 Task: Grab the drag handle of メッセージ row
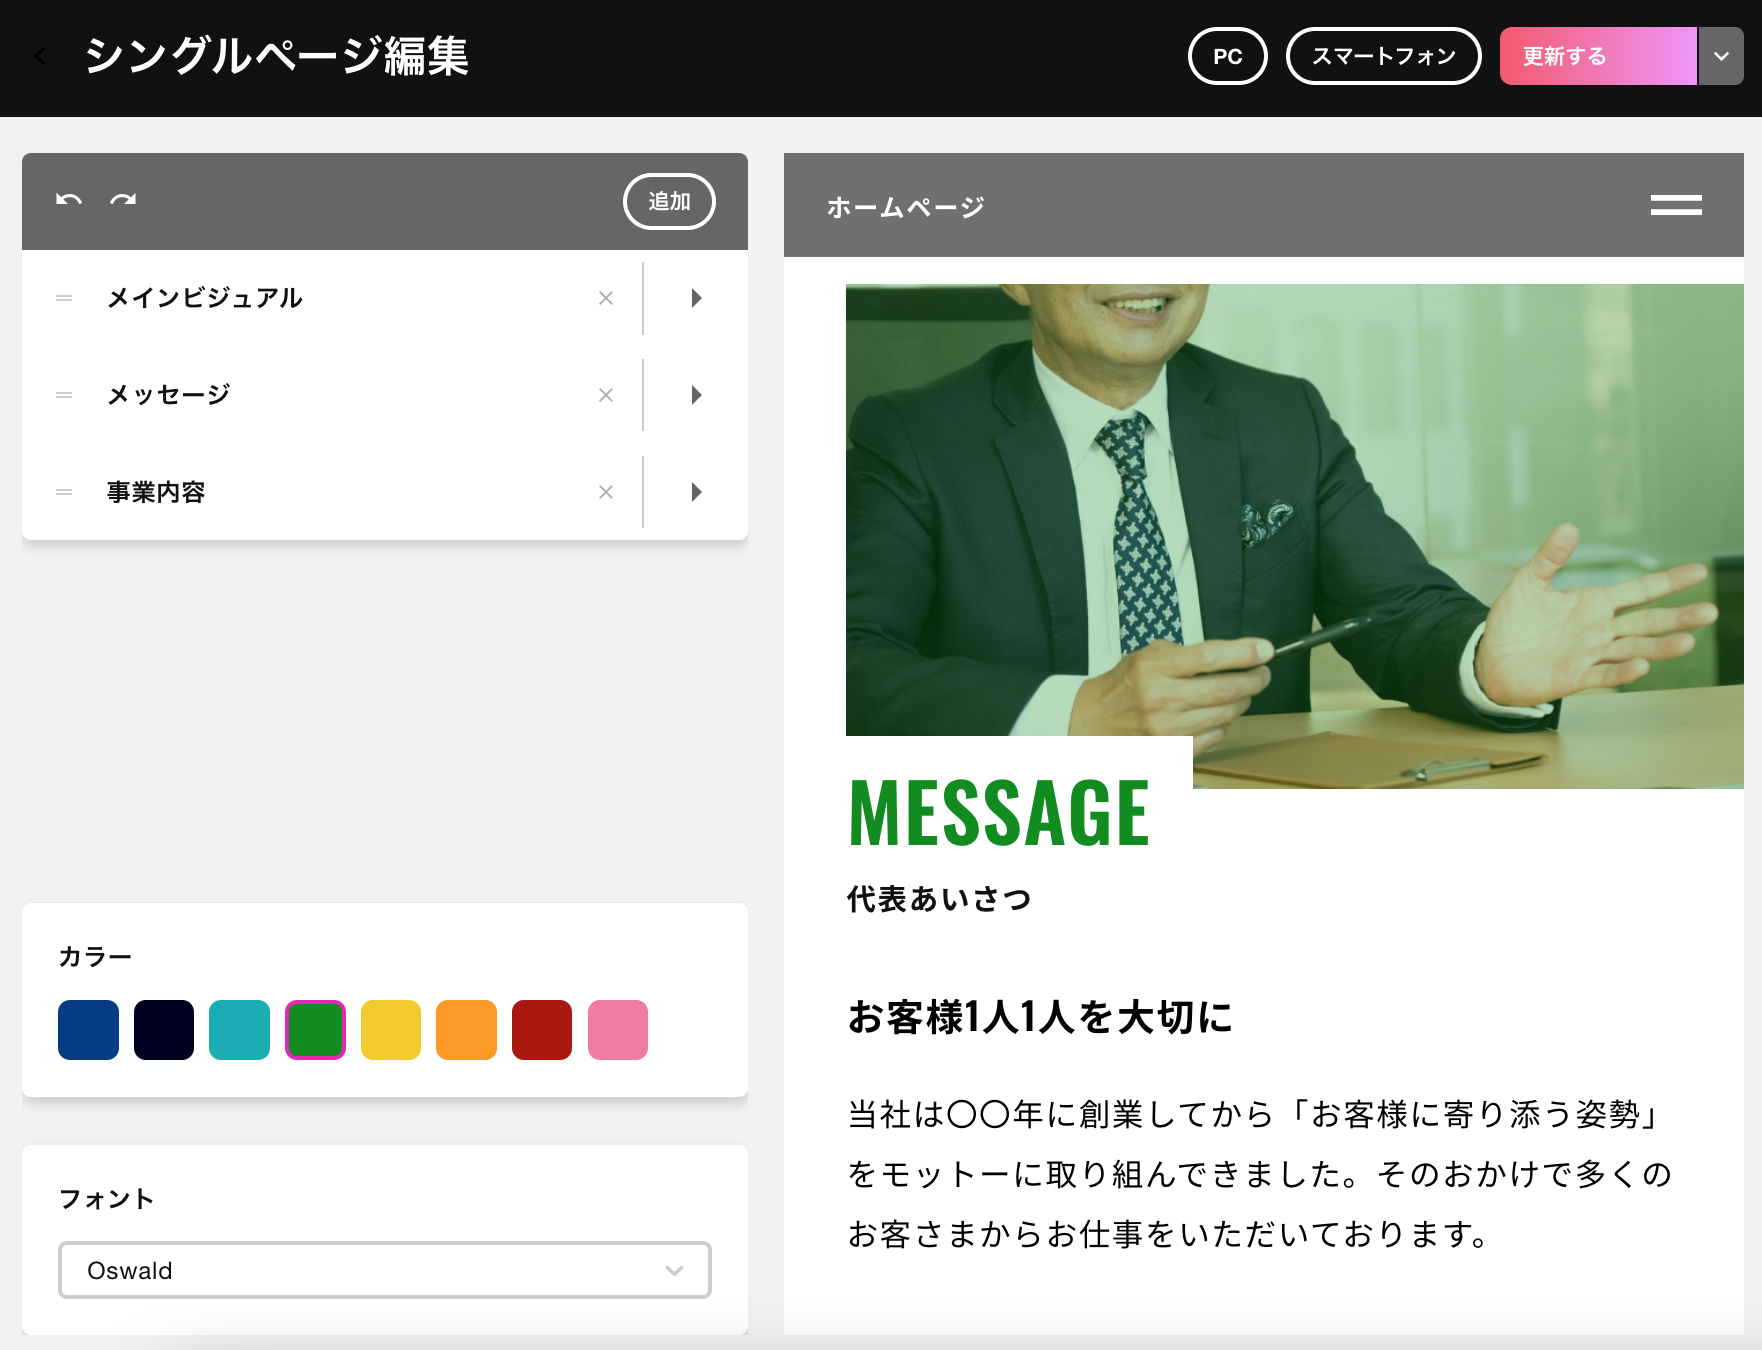64,395
